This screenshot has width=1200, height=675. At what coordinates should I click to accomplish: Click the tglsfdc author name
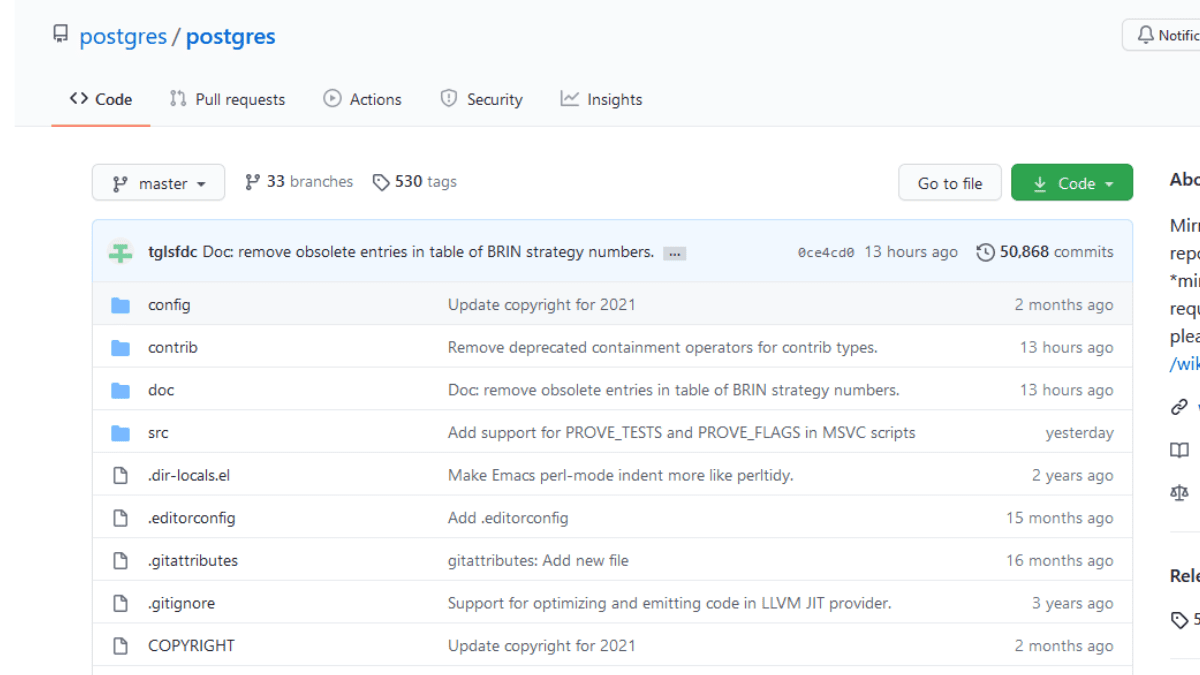(172, 252)
